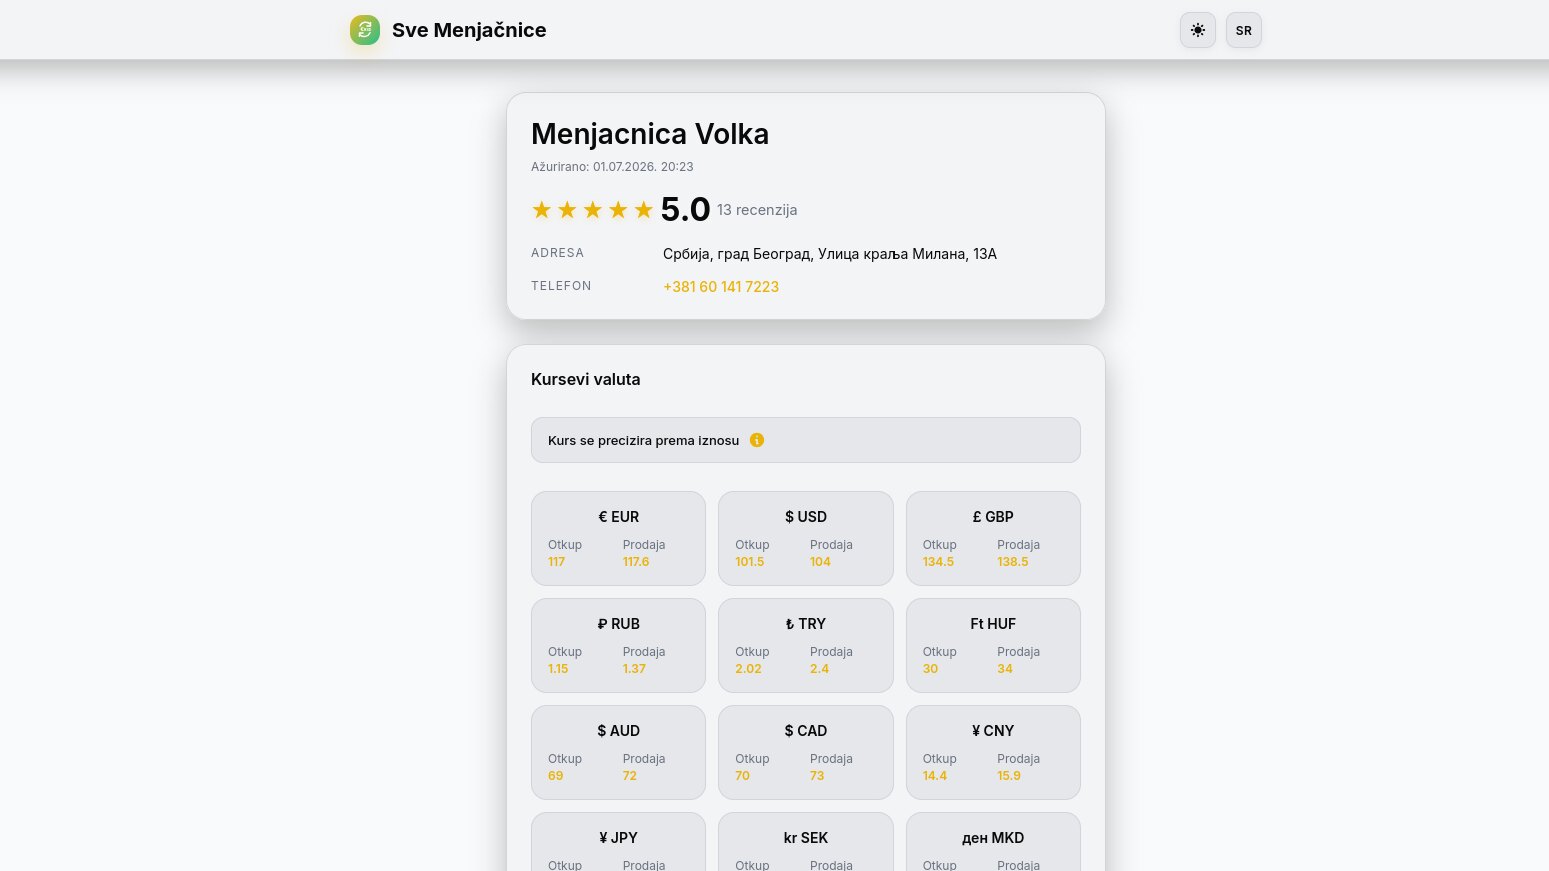Click the TELEFON label
Viewport: 1549px width, 871px height.
(561, 286)
